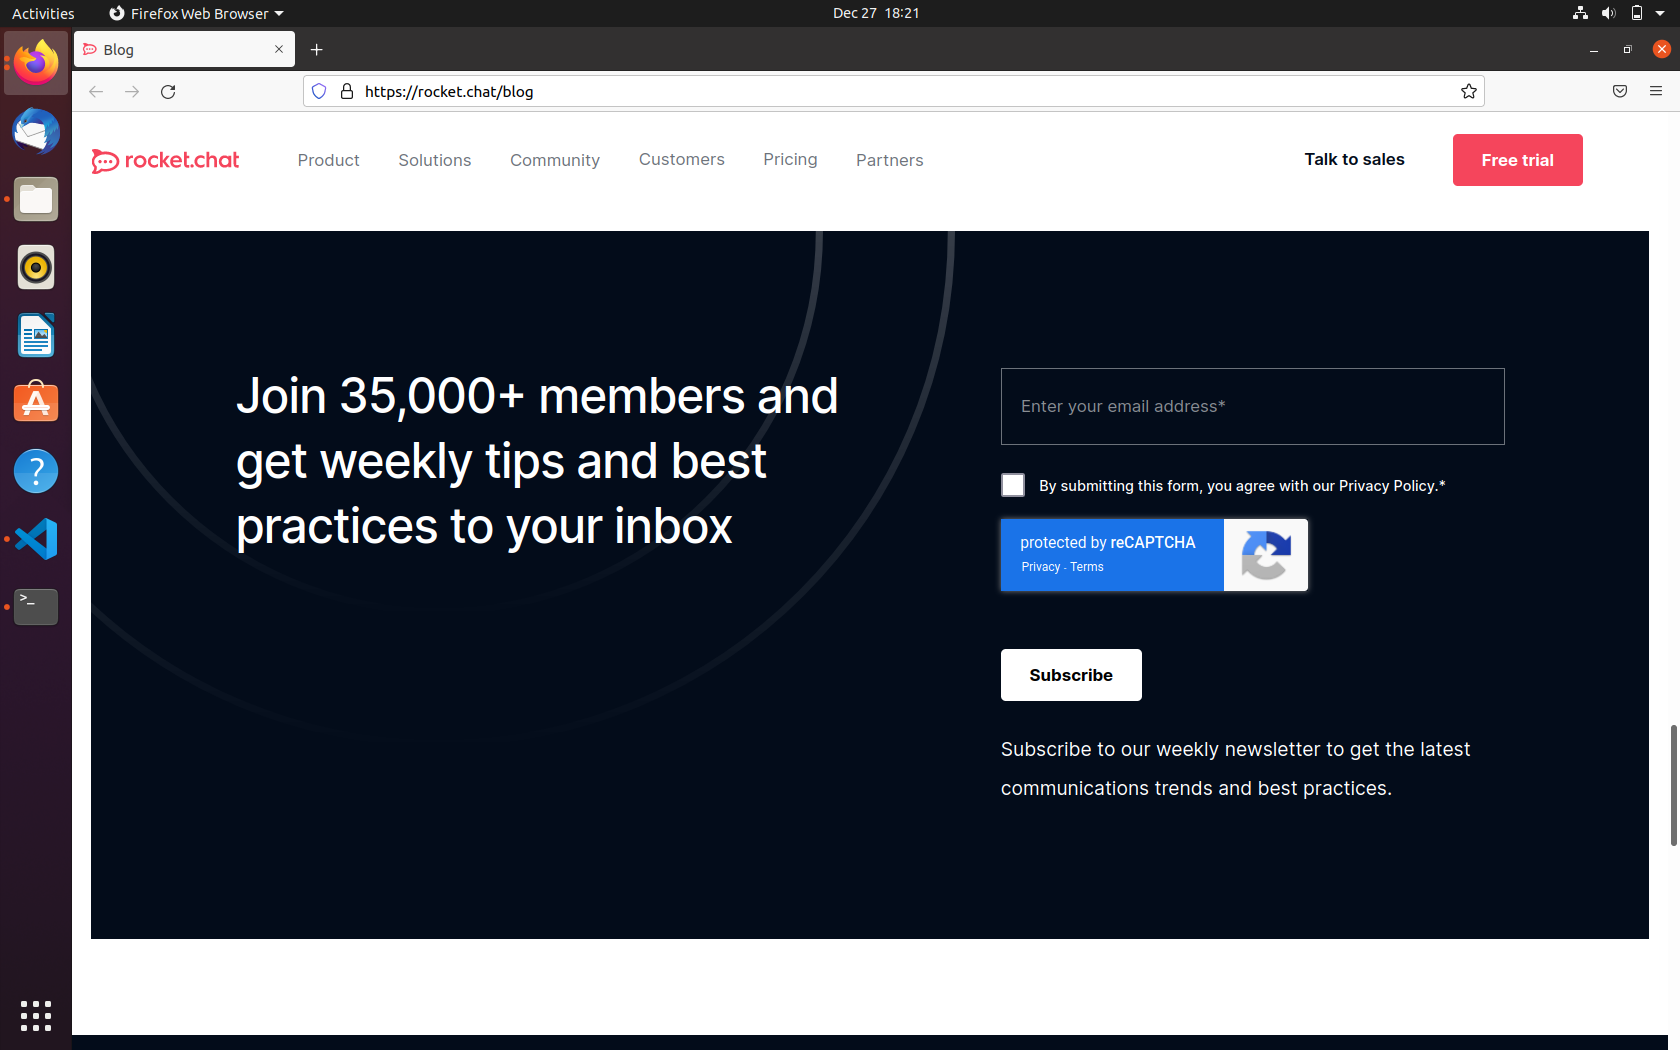Open Thunderbird from the dock

(35, 131)
